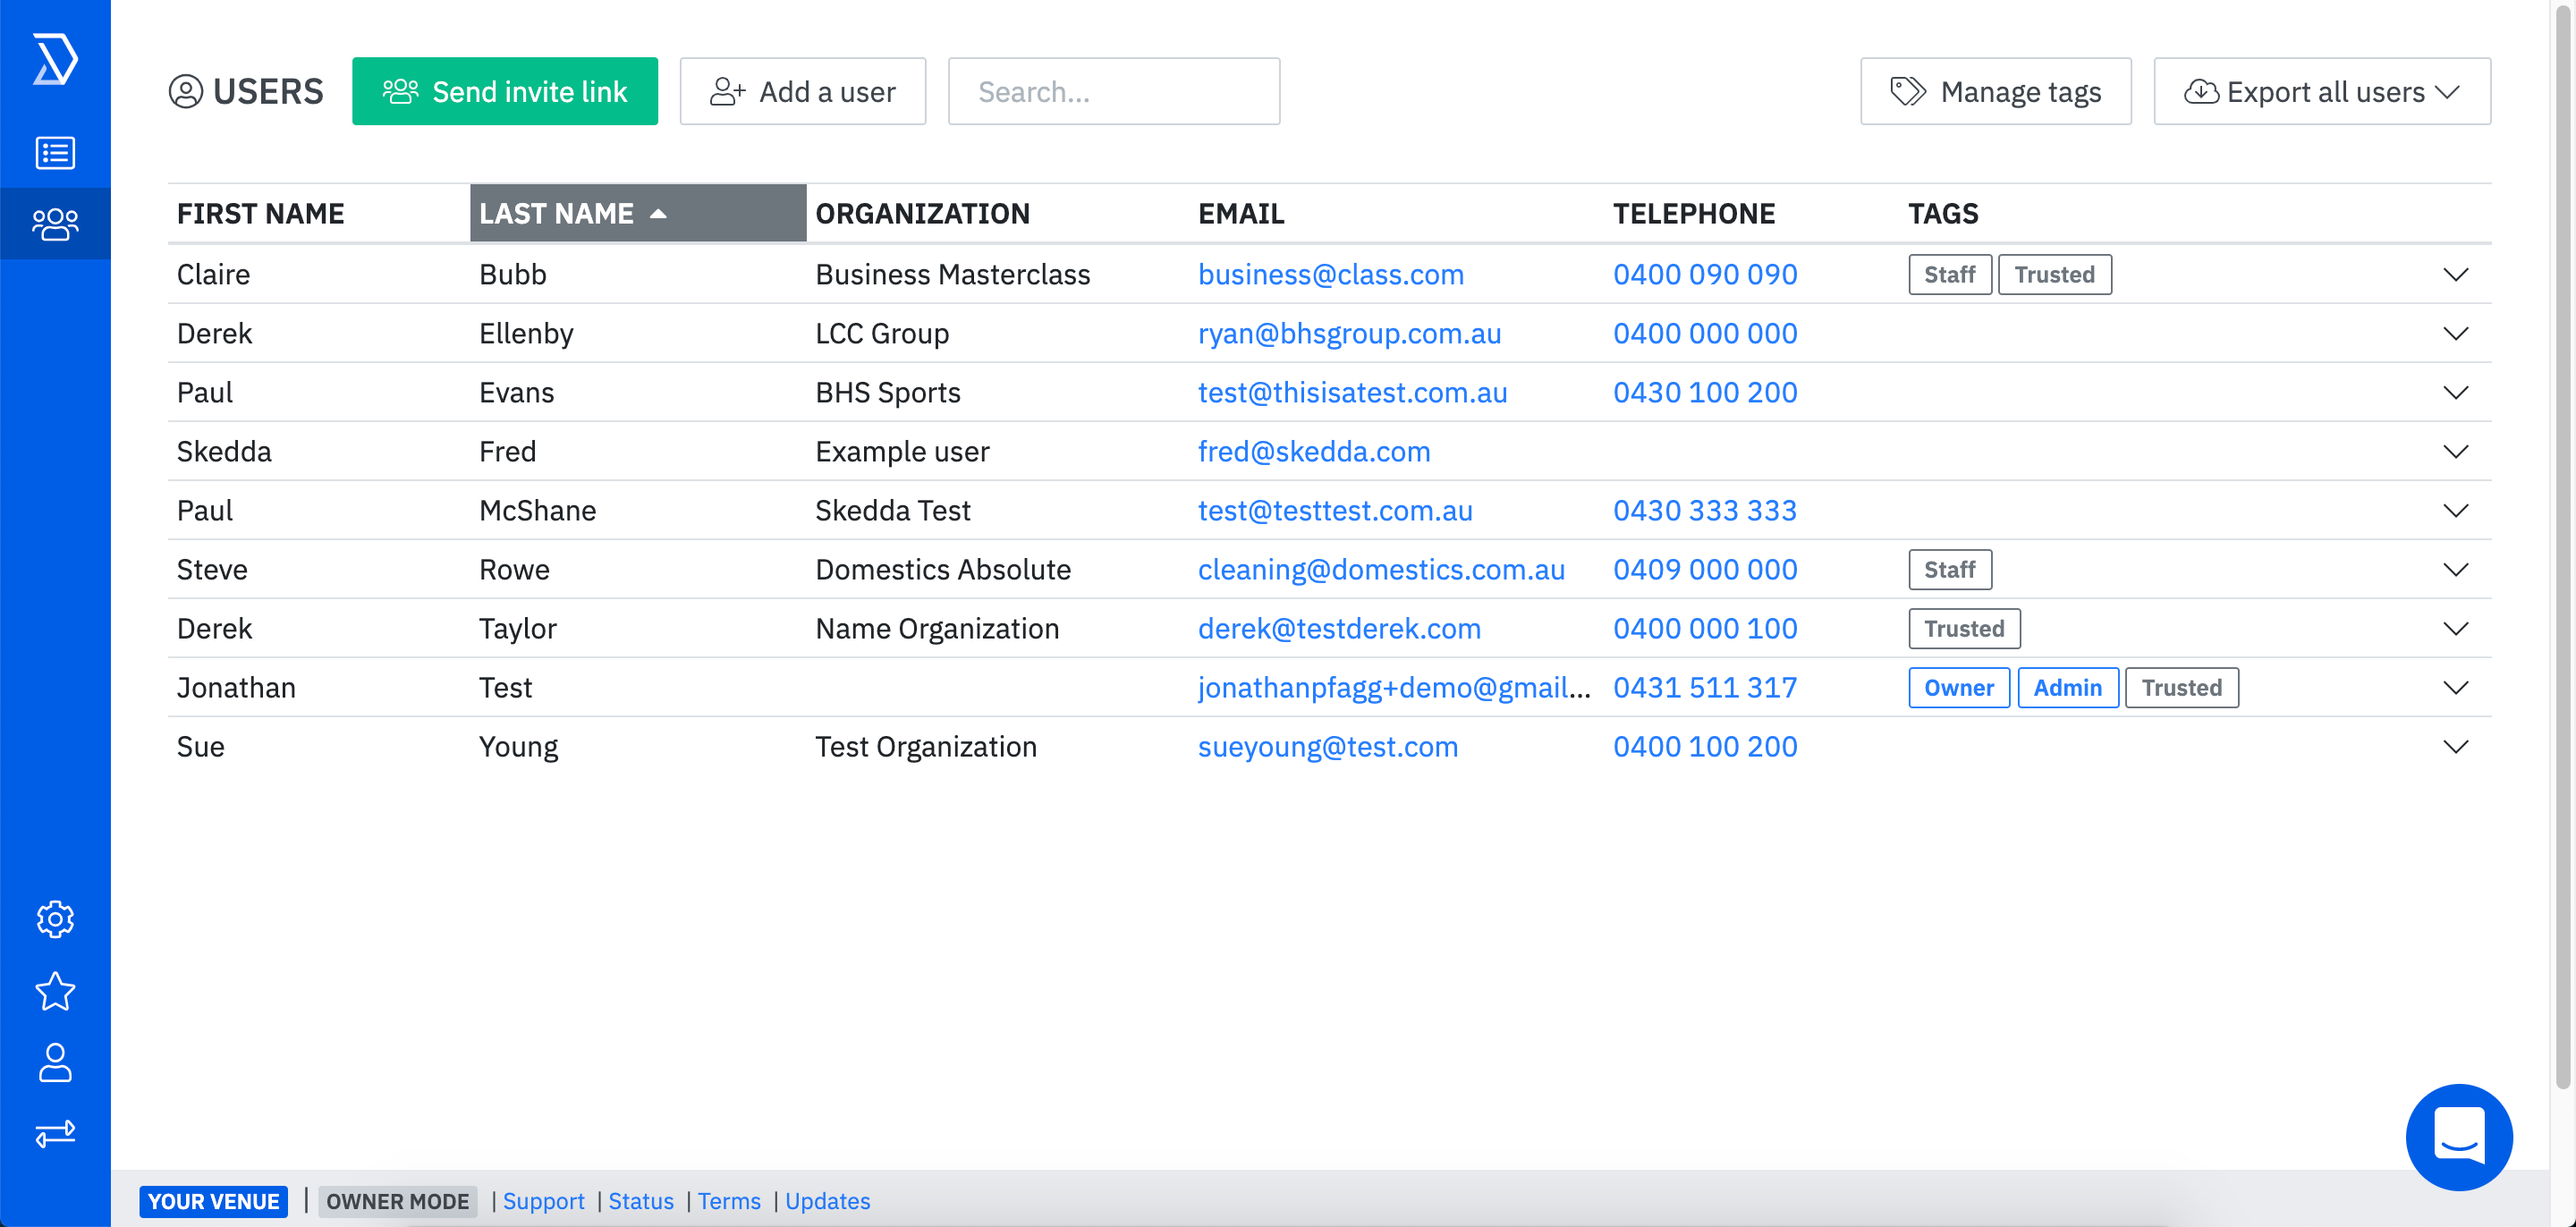Call phone number 0430 333 333
The width and height of the screenshot is (2576, 1227).
[x=1705, y=510]
